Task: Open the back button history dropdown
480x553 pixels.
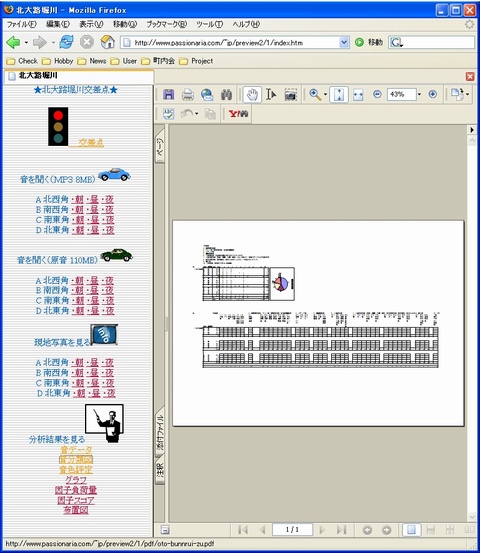Action: (x=26, y=43)
